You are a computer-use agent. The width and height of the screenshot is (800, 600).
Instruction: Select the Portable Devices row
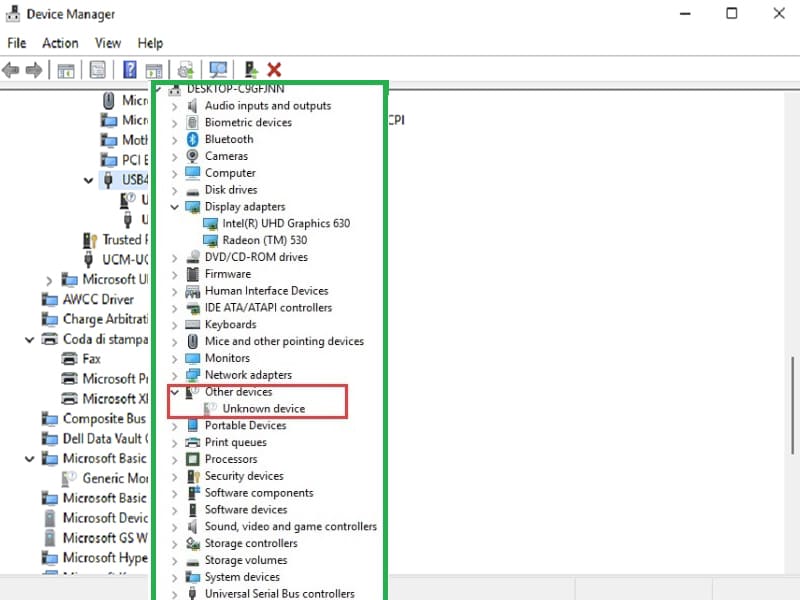[245, 426]
